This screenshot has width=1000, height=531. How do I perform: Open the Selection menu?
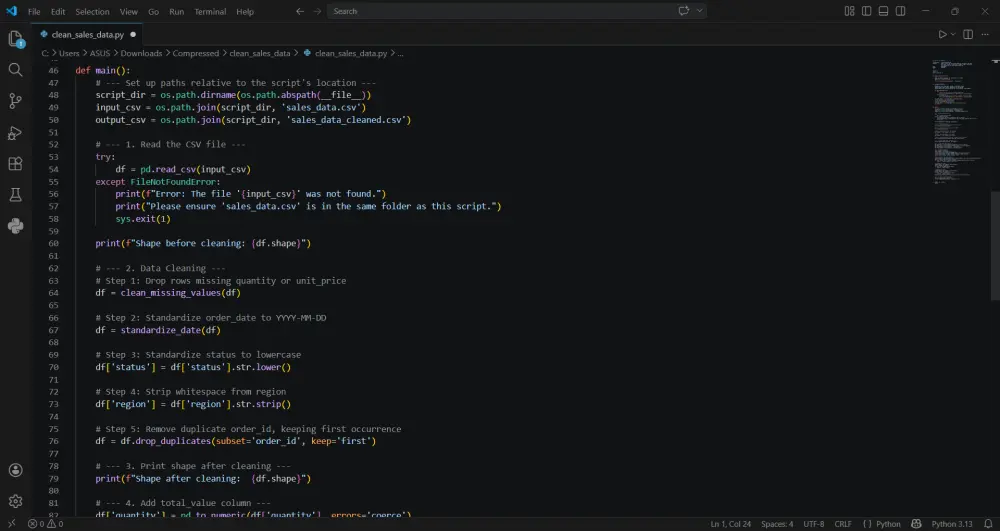pos(92,11)
